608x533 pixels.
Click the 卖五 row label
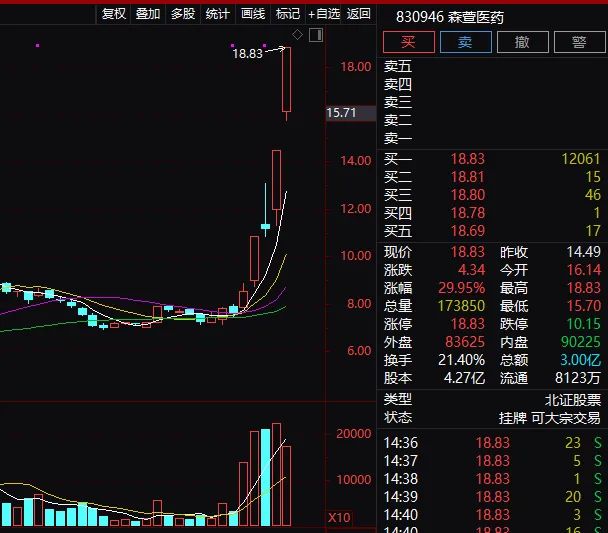pos(398,66)
